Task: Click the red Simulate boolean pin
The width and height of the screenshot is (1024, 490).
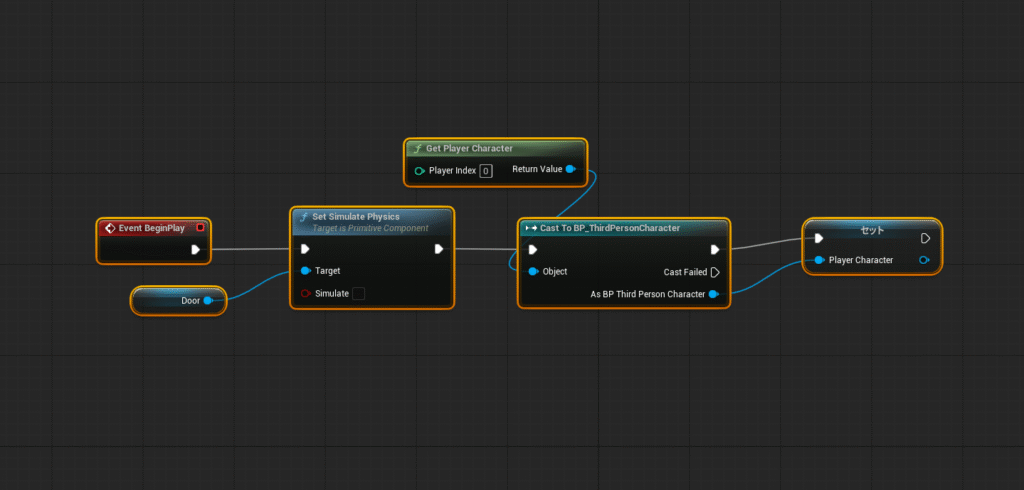Action: point(305,293)
